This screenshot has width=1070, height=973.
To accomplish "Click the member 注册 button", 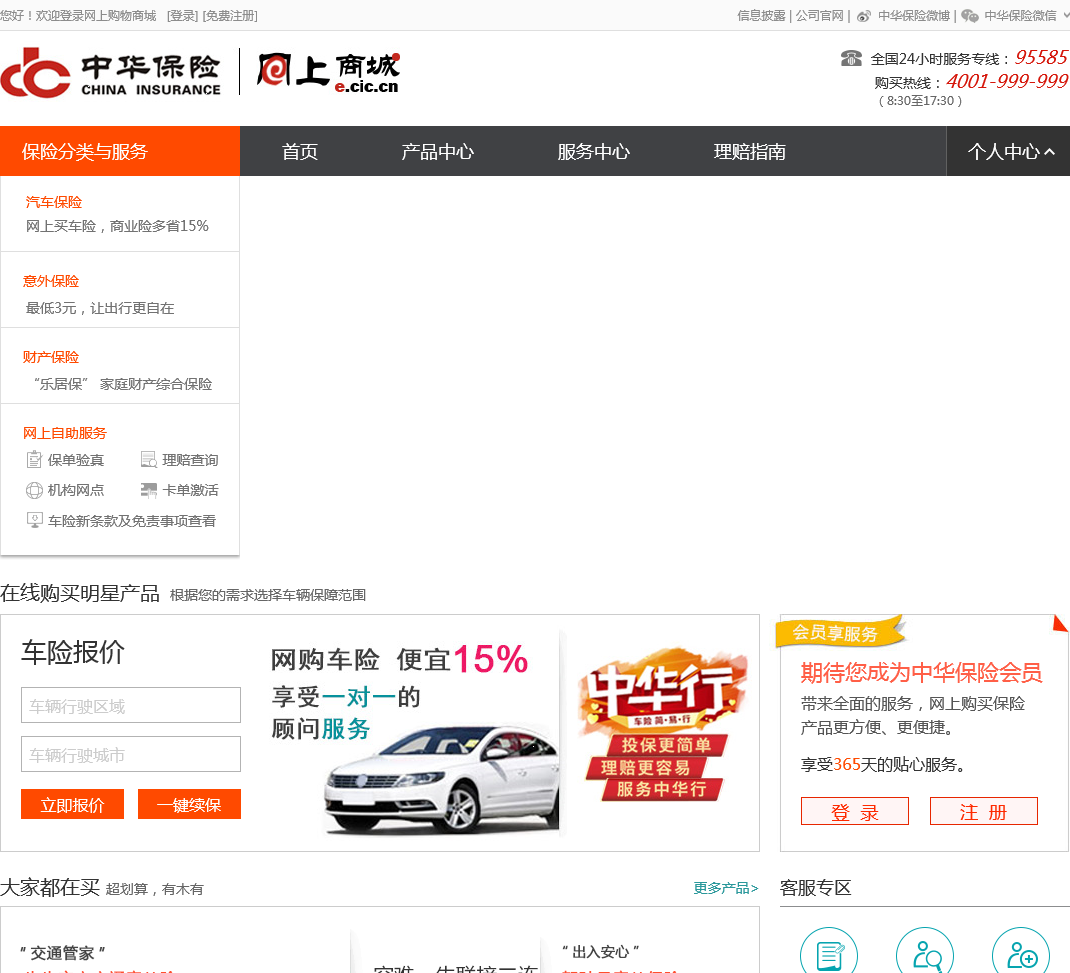I will (x=983, y=812).
